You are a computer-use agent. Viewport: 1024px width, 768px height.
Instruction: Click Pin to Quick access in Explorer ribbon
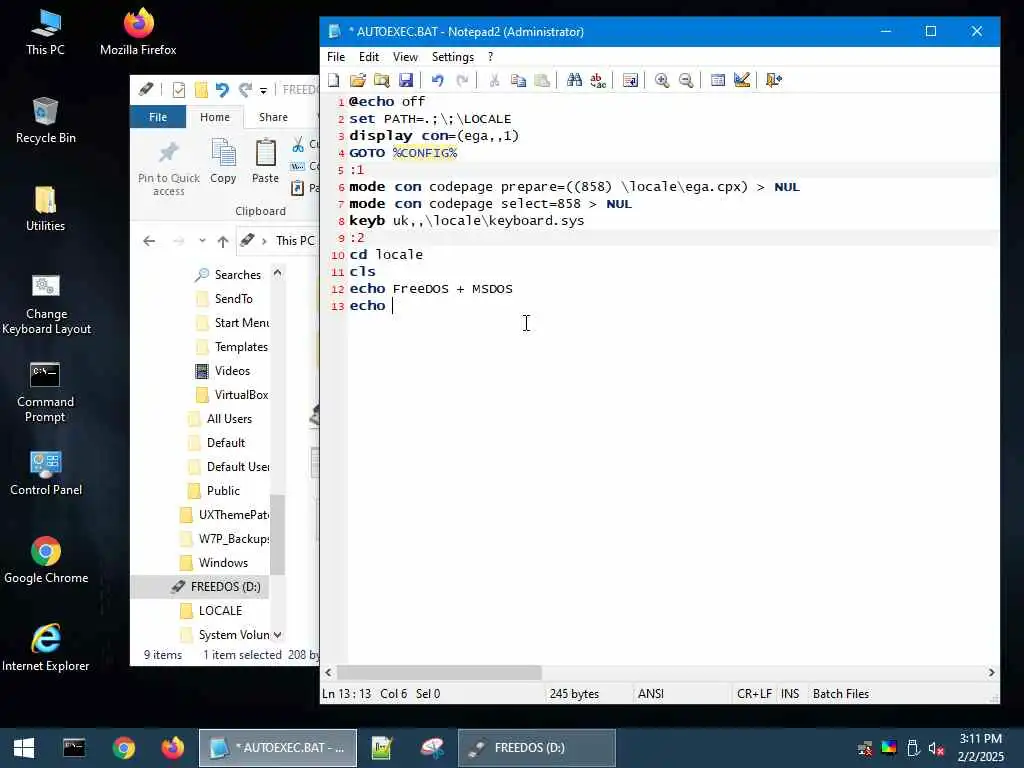tap(169, 168)
